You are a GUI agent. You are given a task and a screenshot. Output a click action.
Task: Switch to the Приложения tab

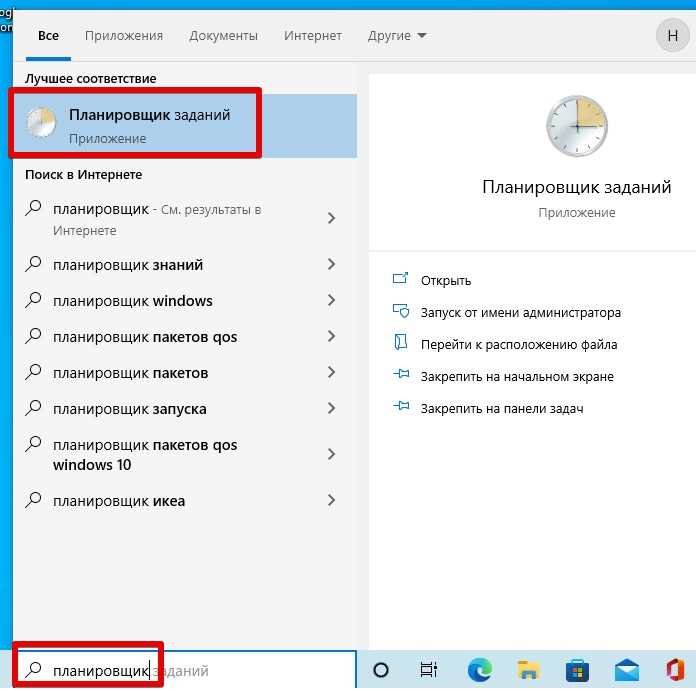click(x=124, y=36)
